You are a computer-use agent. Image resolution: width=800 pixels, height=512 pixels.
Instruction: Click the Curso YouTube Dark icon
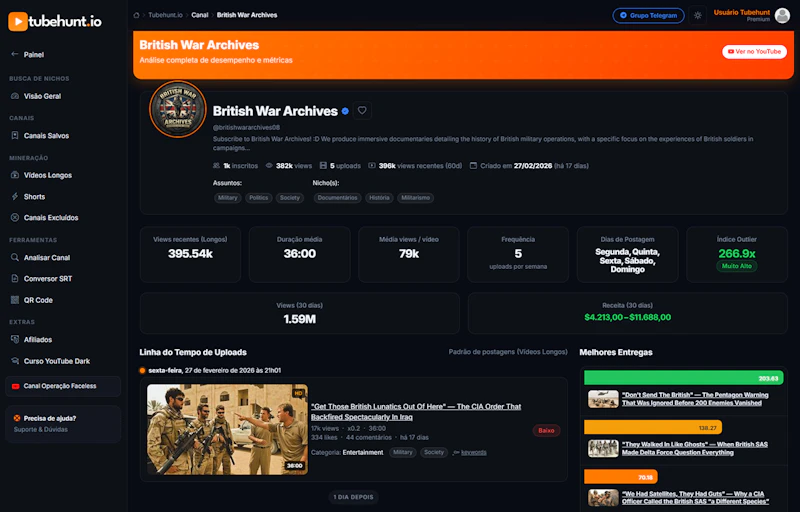15,361
